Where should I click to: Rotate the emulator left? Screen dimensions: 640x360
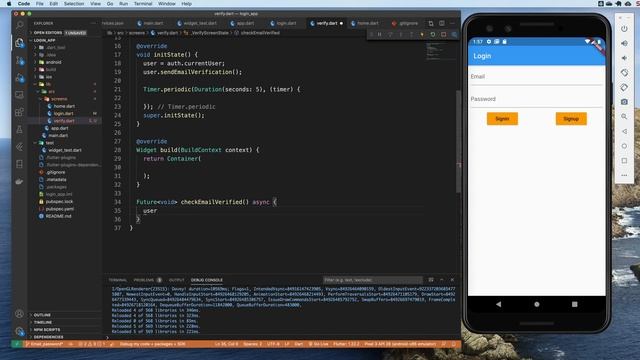(x=624, y=73)
